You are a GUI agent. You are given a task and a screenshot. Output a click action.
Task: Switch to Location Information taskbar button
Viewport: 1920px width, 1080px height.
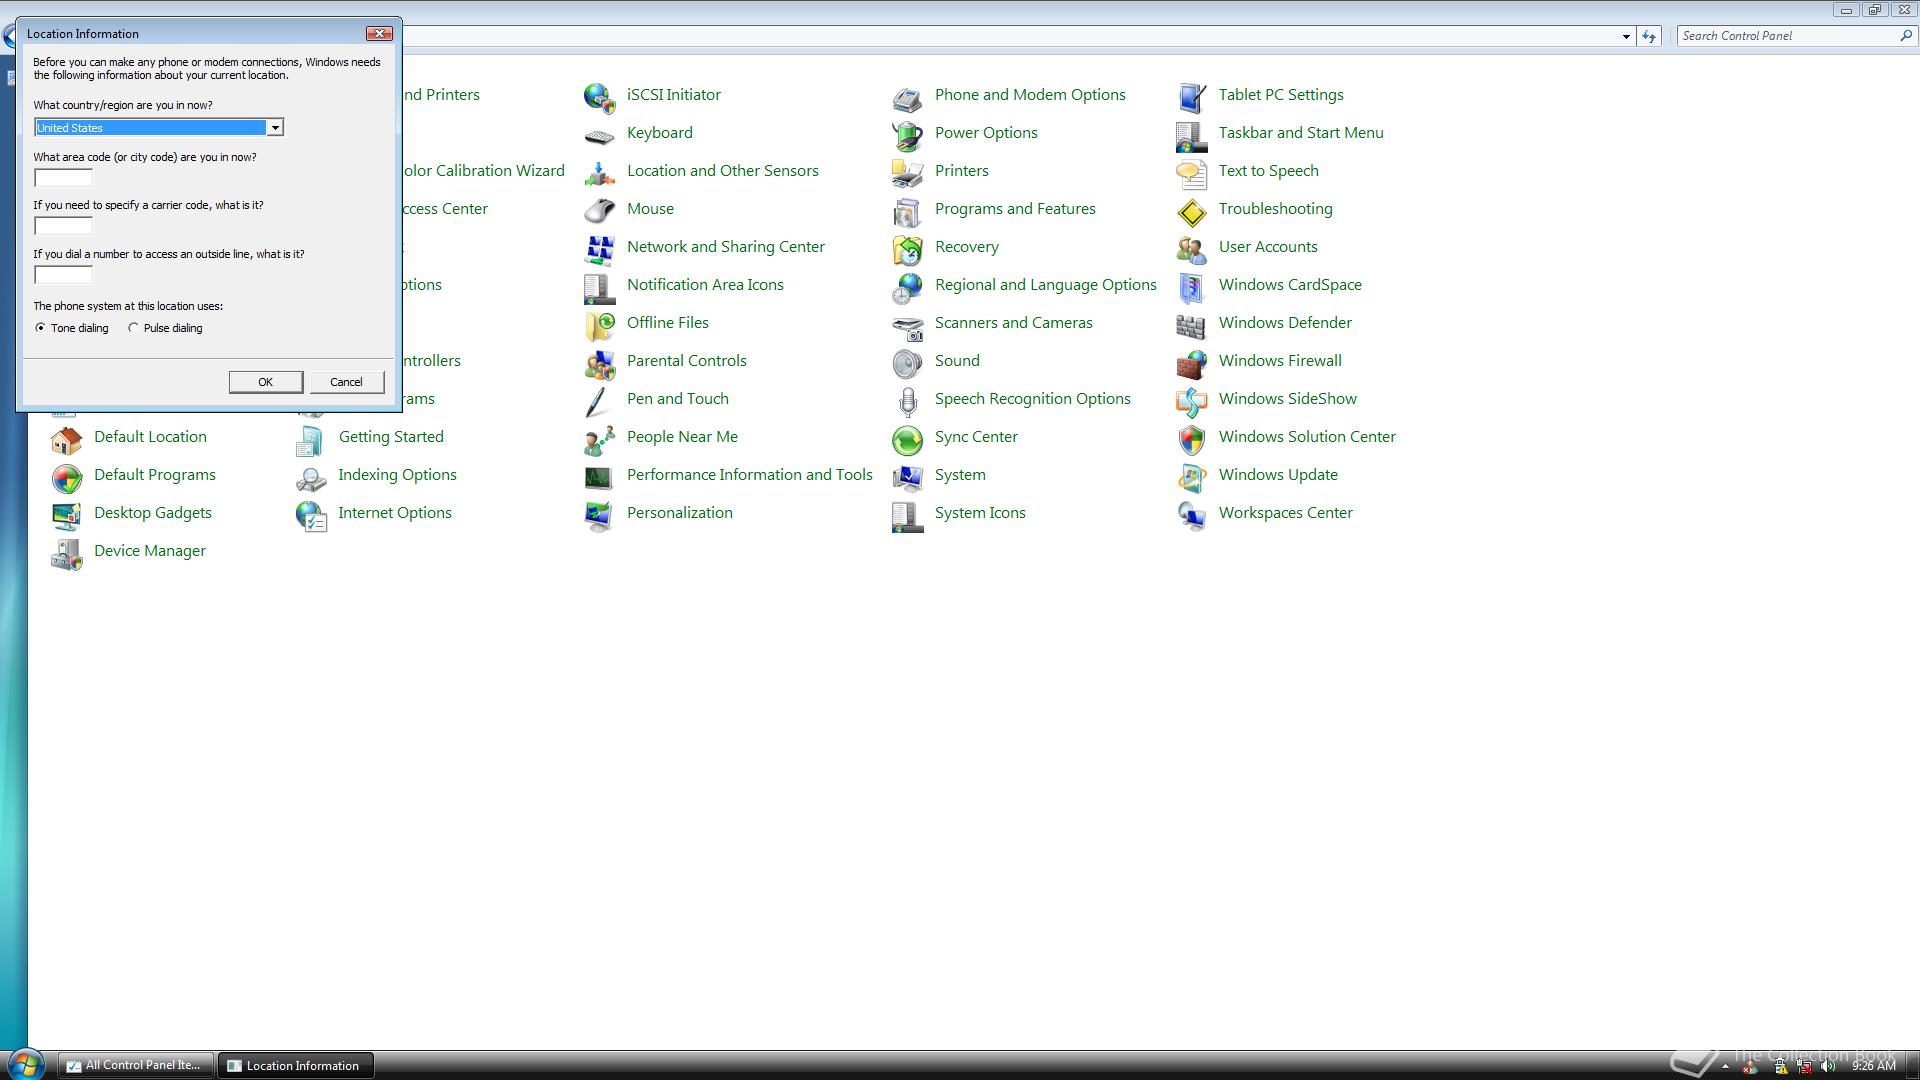[x=296, y=1065]
